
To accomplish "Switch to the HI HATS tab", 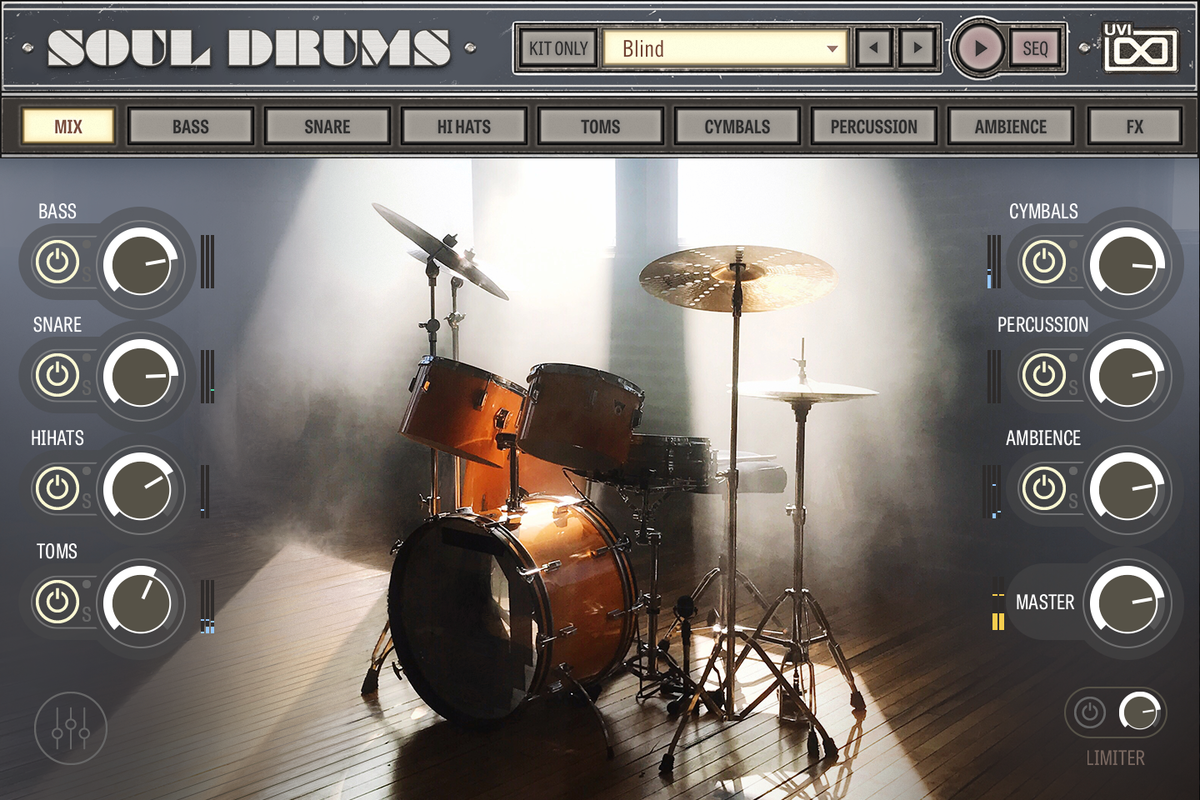I will point(464,126).
